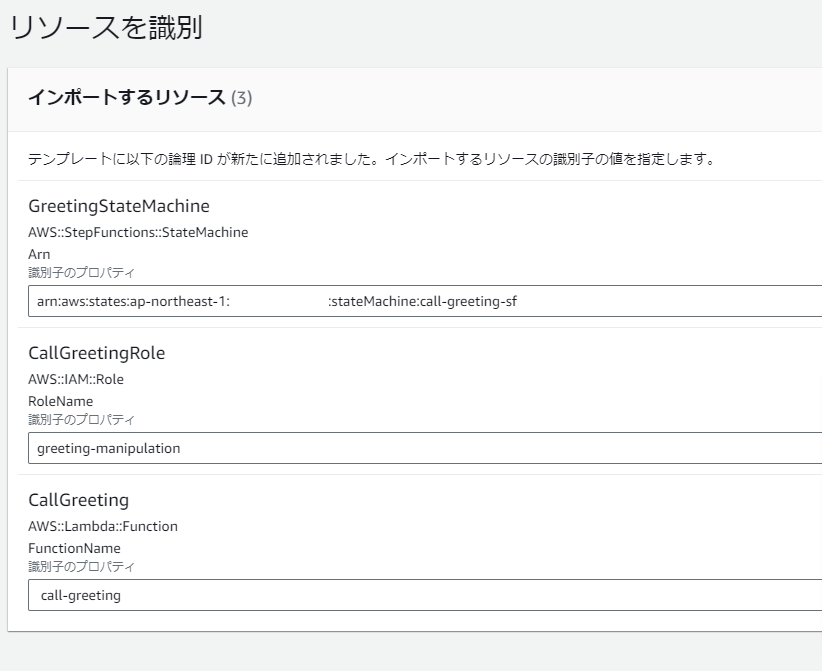Image resolution: width=822 pixels, height=671 pixels.
Task: Place cursor on stateMachine:call-greeting-sf text
Action: point(424,301)
